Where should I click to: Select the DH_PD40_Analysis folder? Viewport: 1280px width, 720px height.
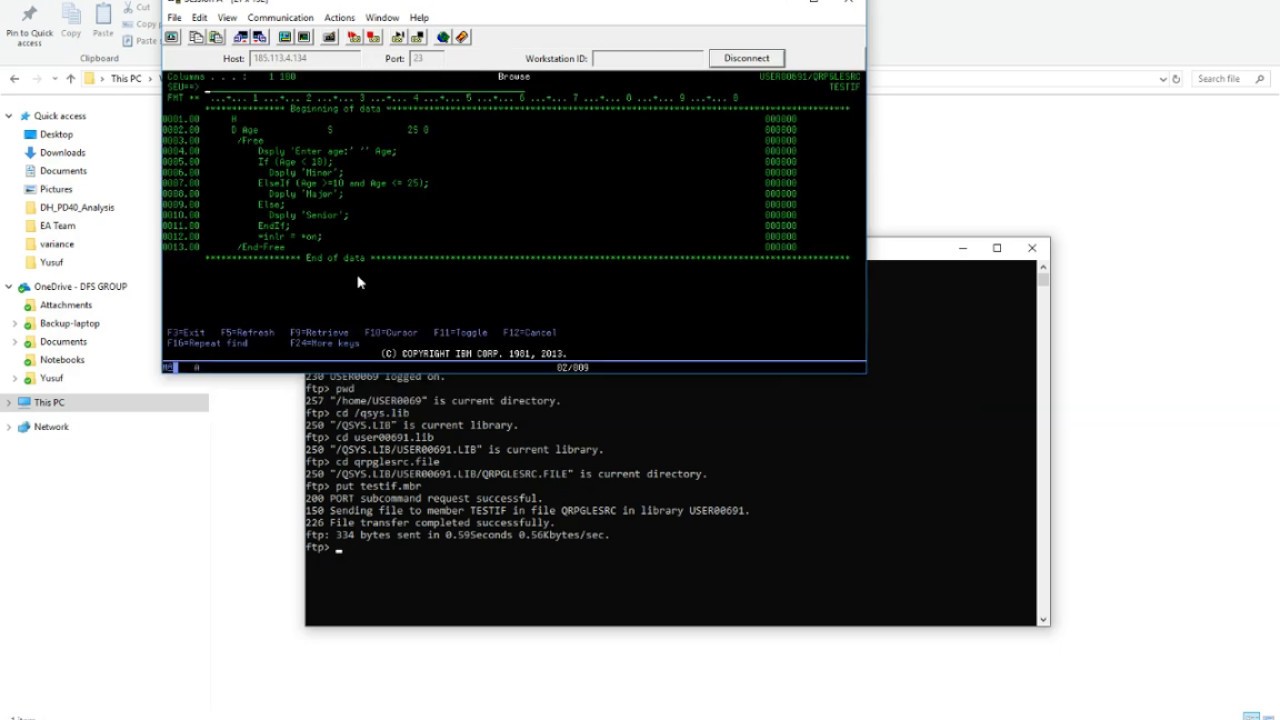77,207
